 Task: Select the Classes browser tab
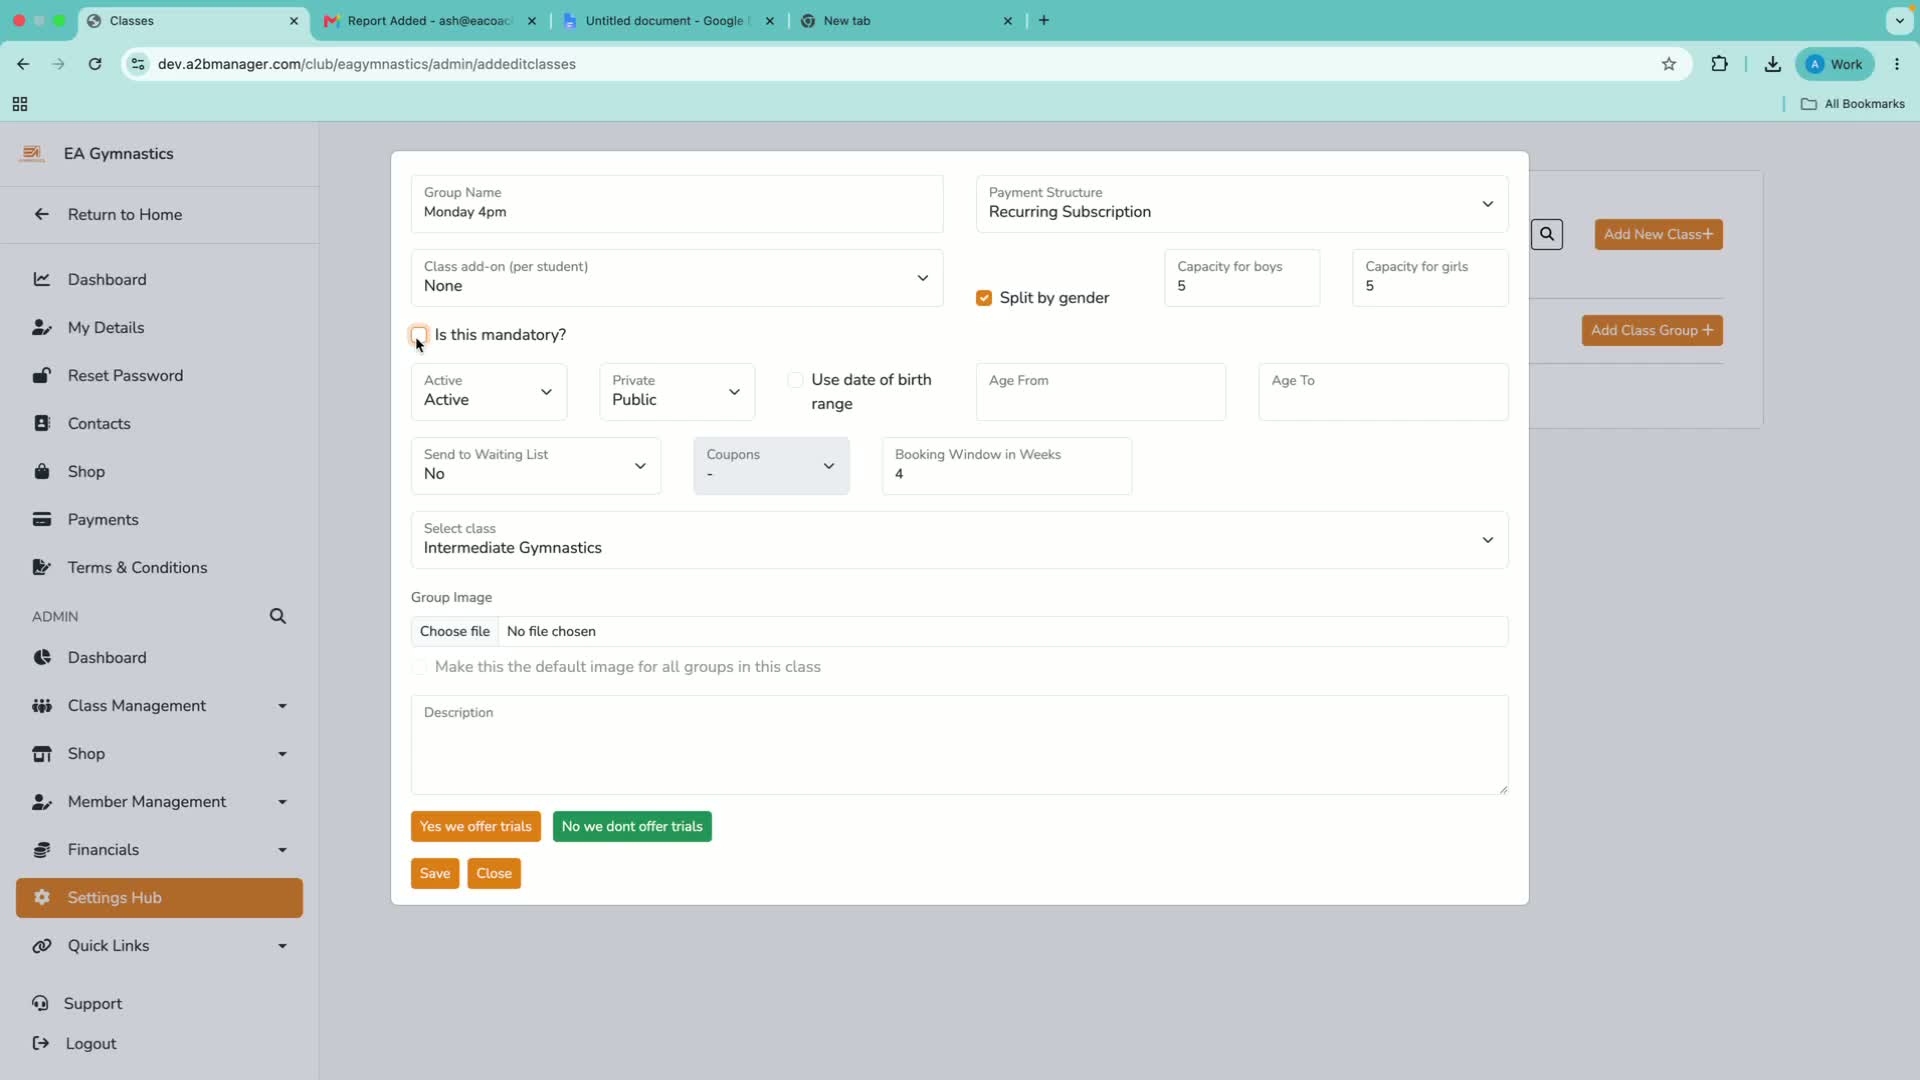tap(192, 21)
